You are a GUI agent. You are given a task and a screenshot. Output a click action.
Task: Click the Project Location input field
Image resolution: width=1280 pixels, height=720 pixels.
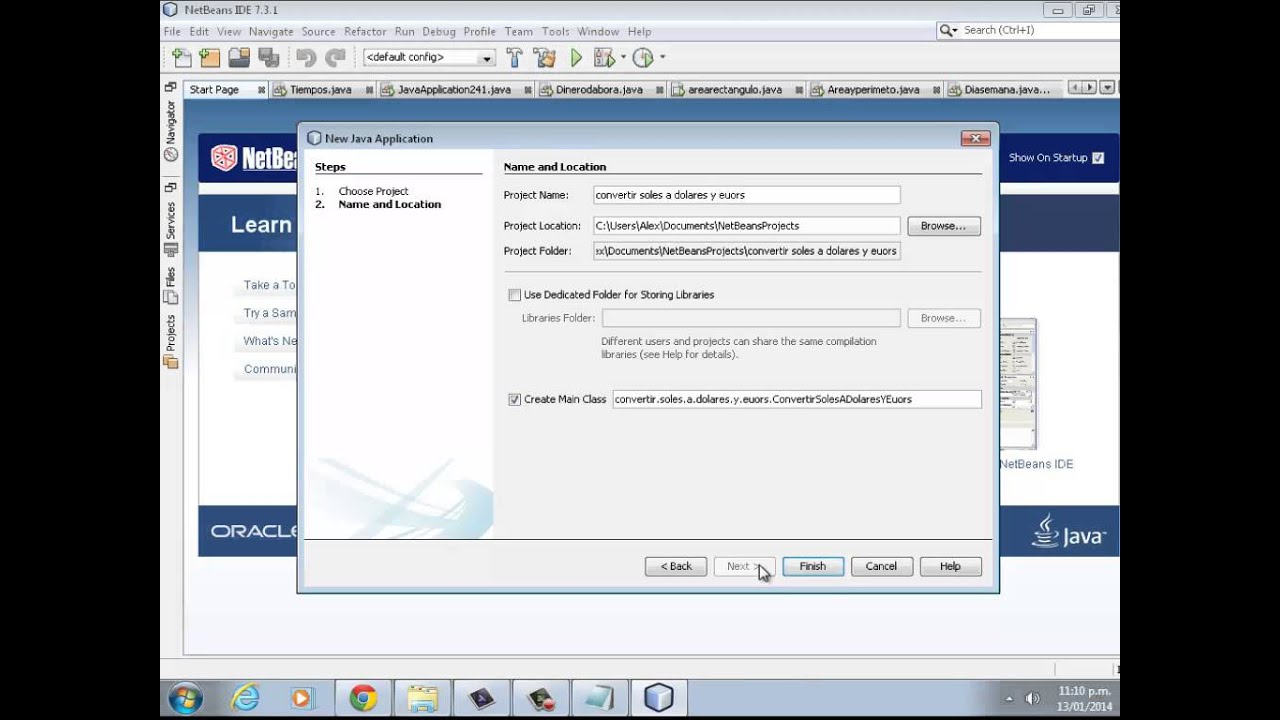[746, 226]
